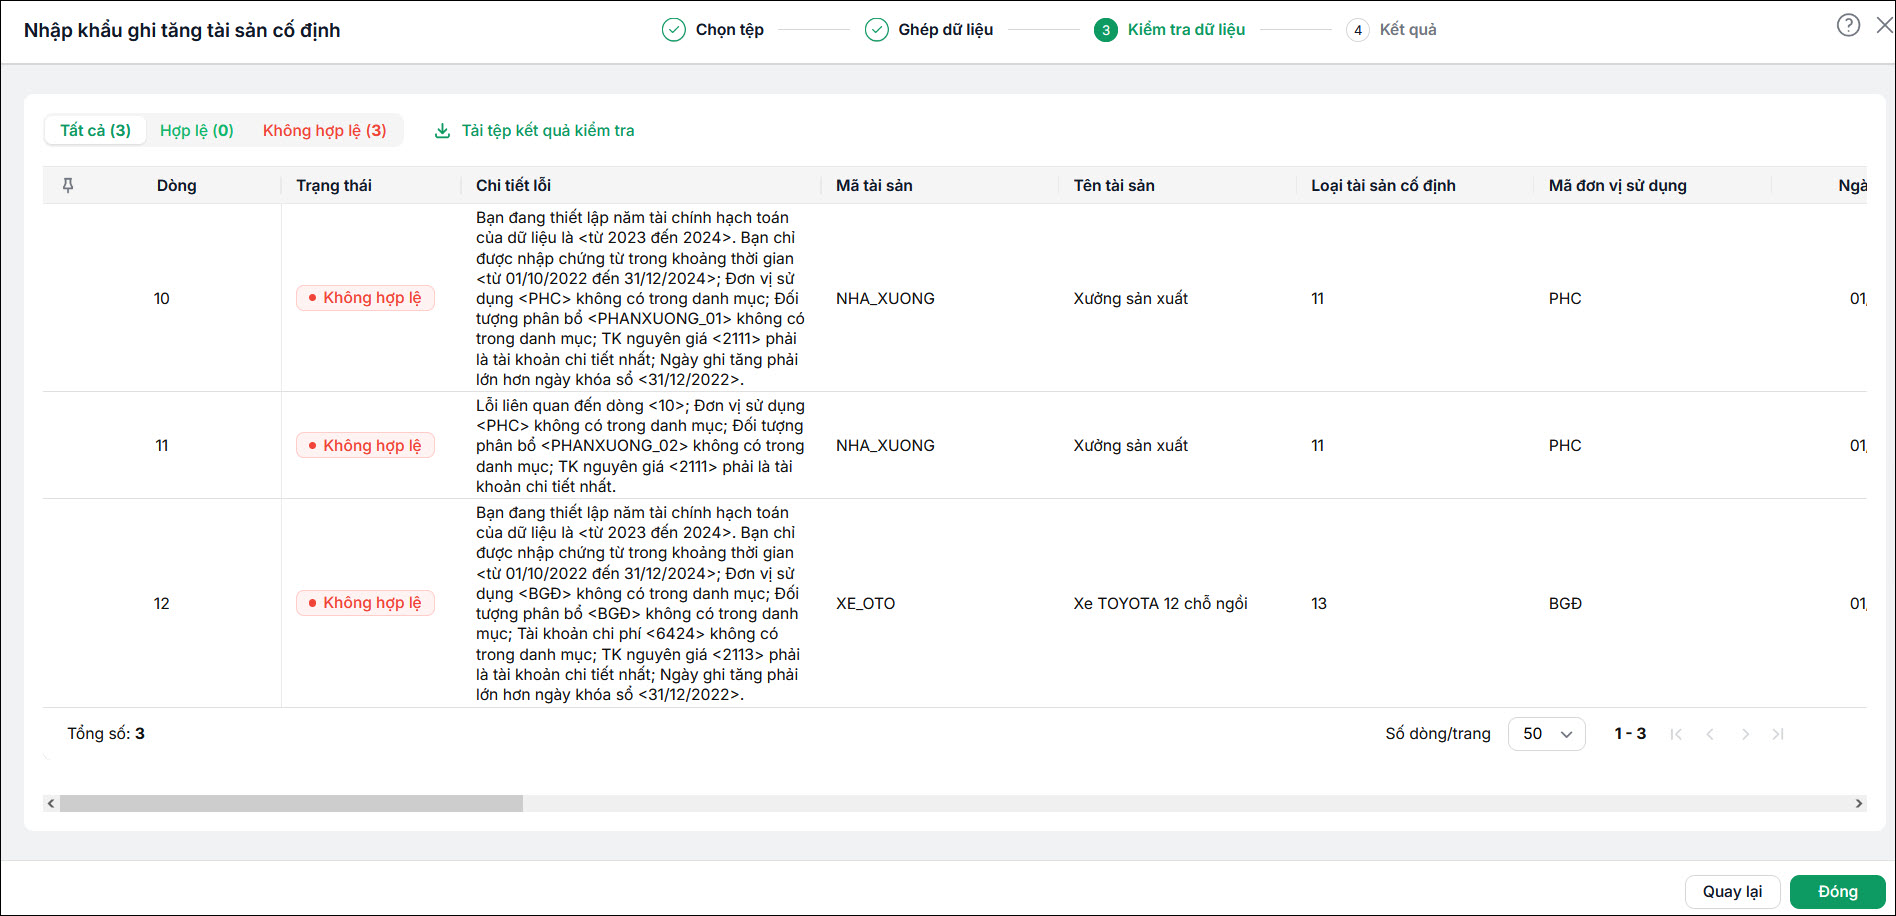This screenshot has height=916, width=1896.
Task: Click the Chi tiết lỗi column header
Action: pyautogui.click(x=513, y=186)
